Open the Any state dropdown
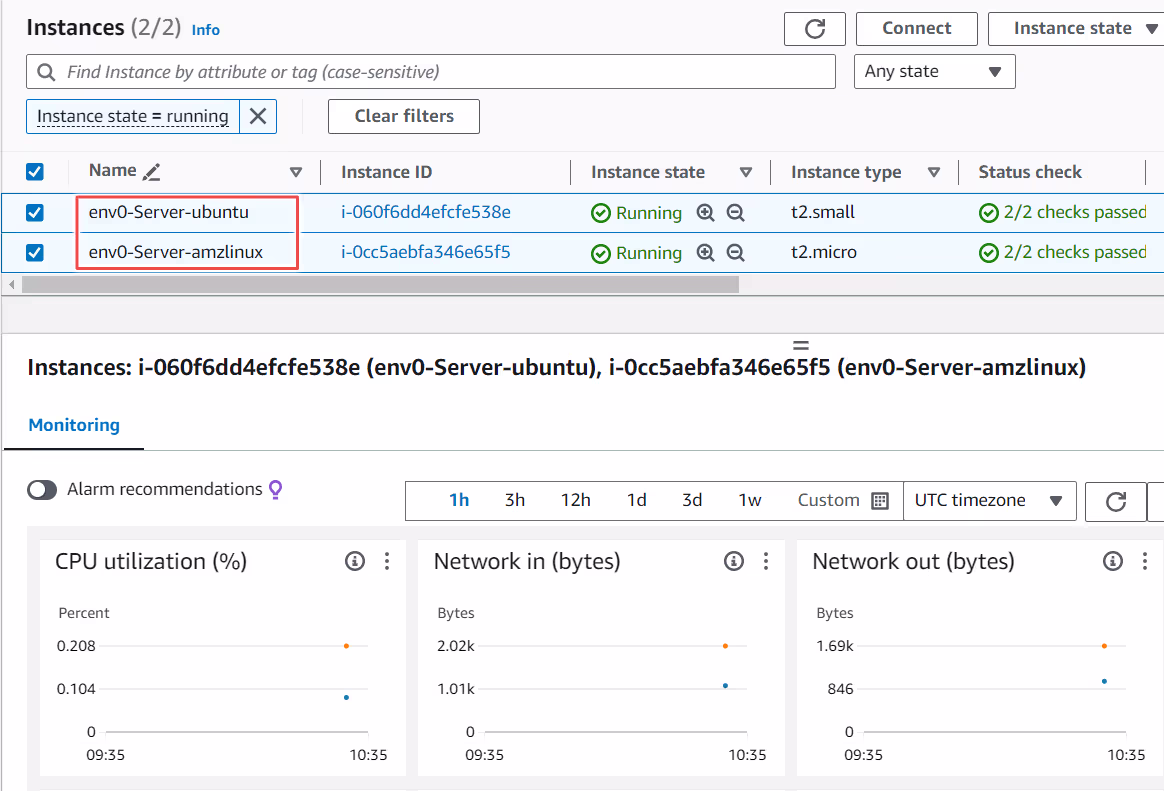Screen dimensions: 1164x791 pyautogui.click(x=935, y=72)
